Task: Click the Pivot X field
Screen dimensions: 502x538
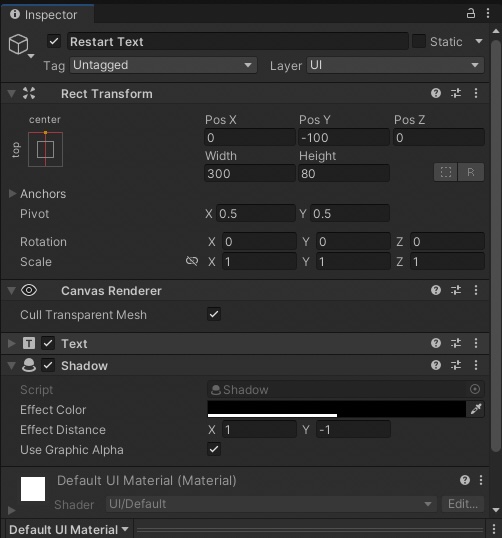Action: pos(256,213)
